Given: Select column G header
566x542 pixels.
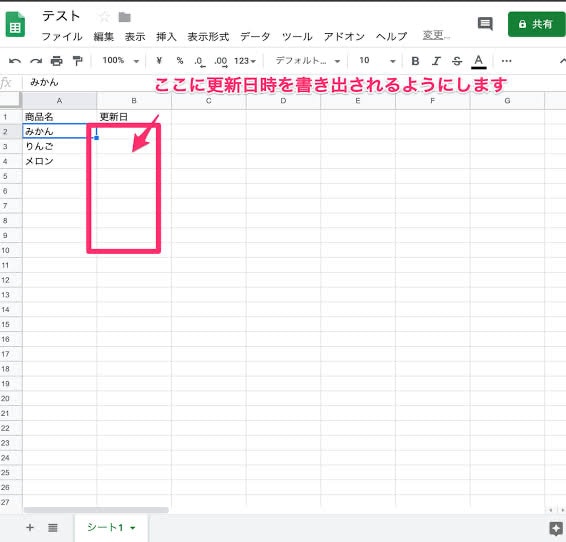Looking at the screenshot, I should [x=507, y=101].
